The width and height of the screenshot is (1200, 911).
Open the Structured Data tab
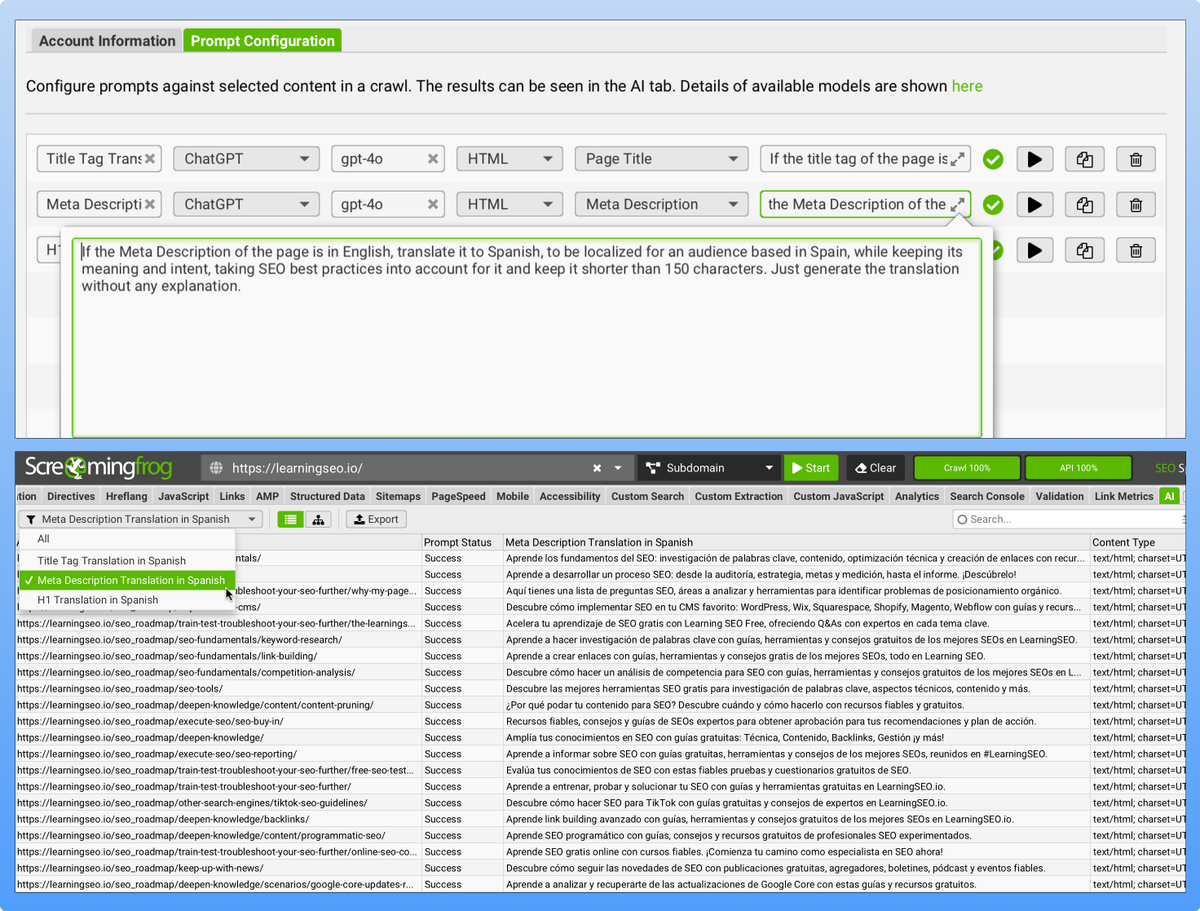click(x=327, y=495)
